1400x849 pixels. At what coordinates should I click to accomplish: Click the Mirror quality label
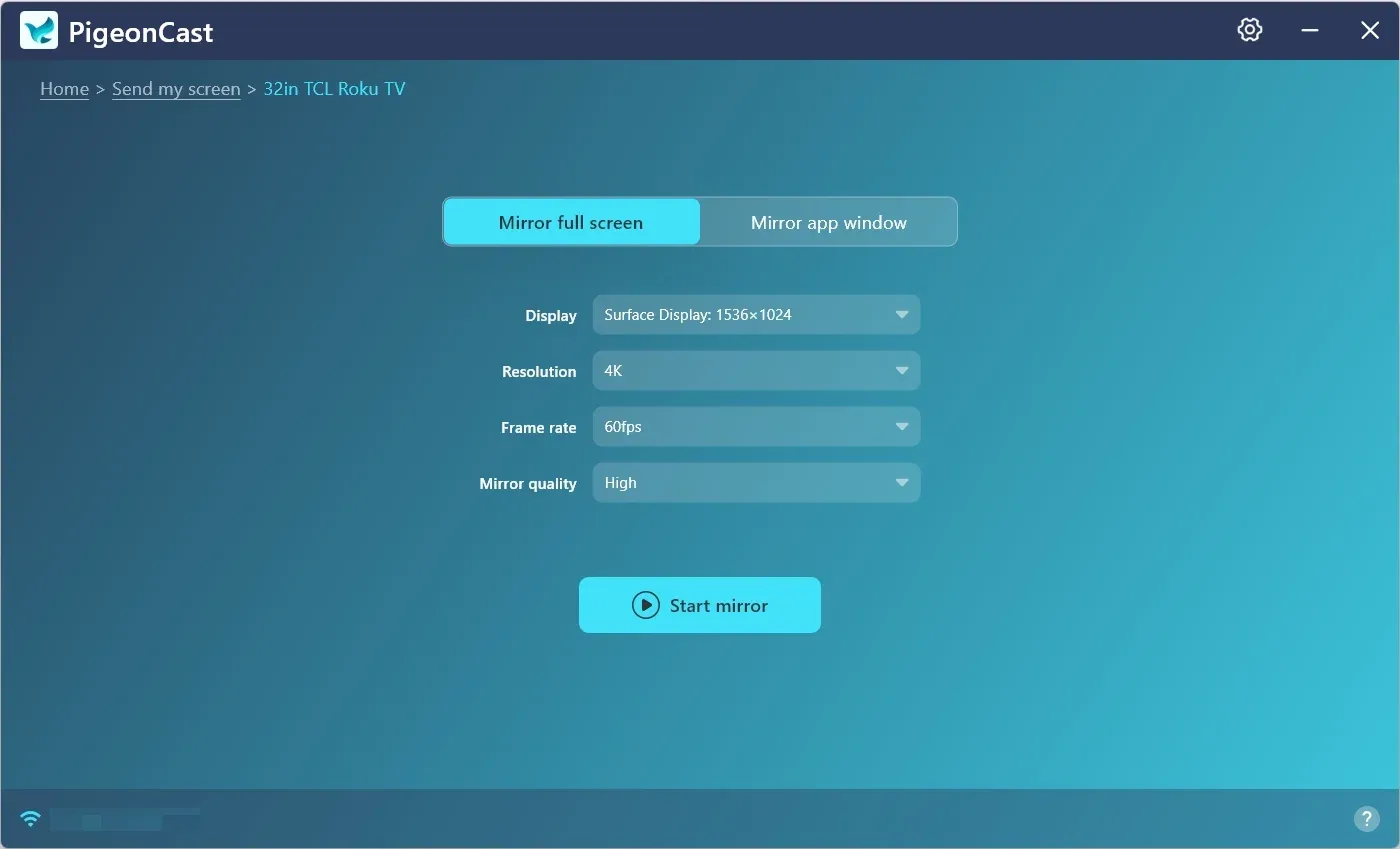coord(528,484)
